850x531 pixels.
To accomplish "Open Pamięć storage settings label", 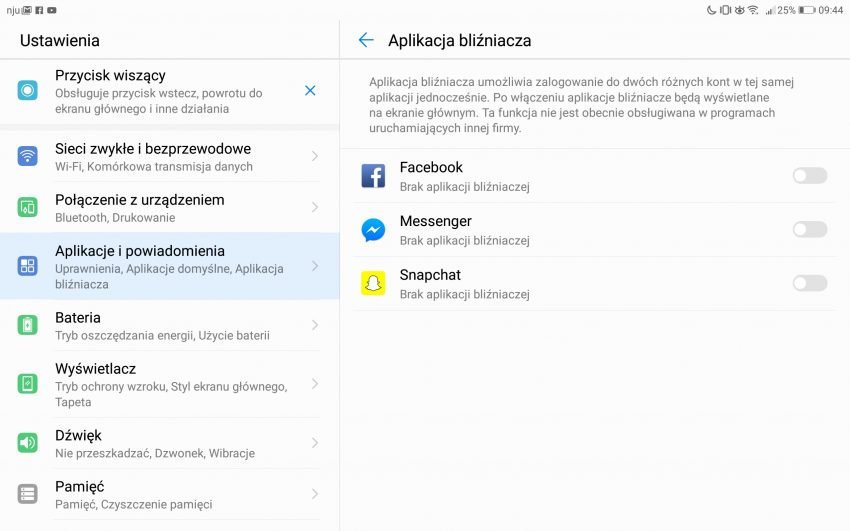I will tap(80, 487).
